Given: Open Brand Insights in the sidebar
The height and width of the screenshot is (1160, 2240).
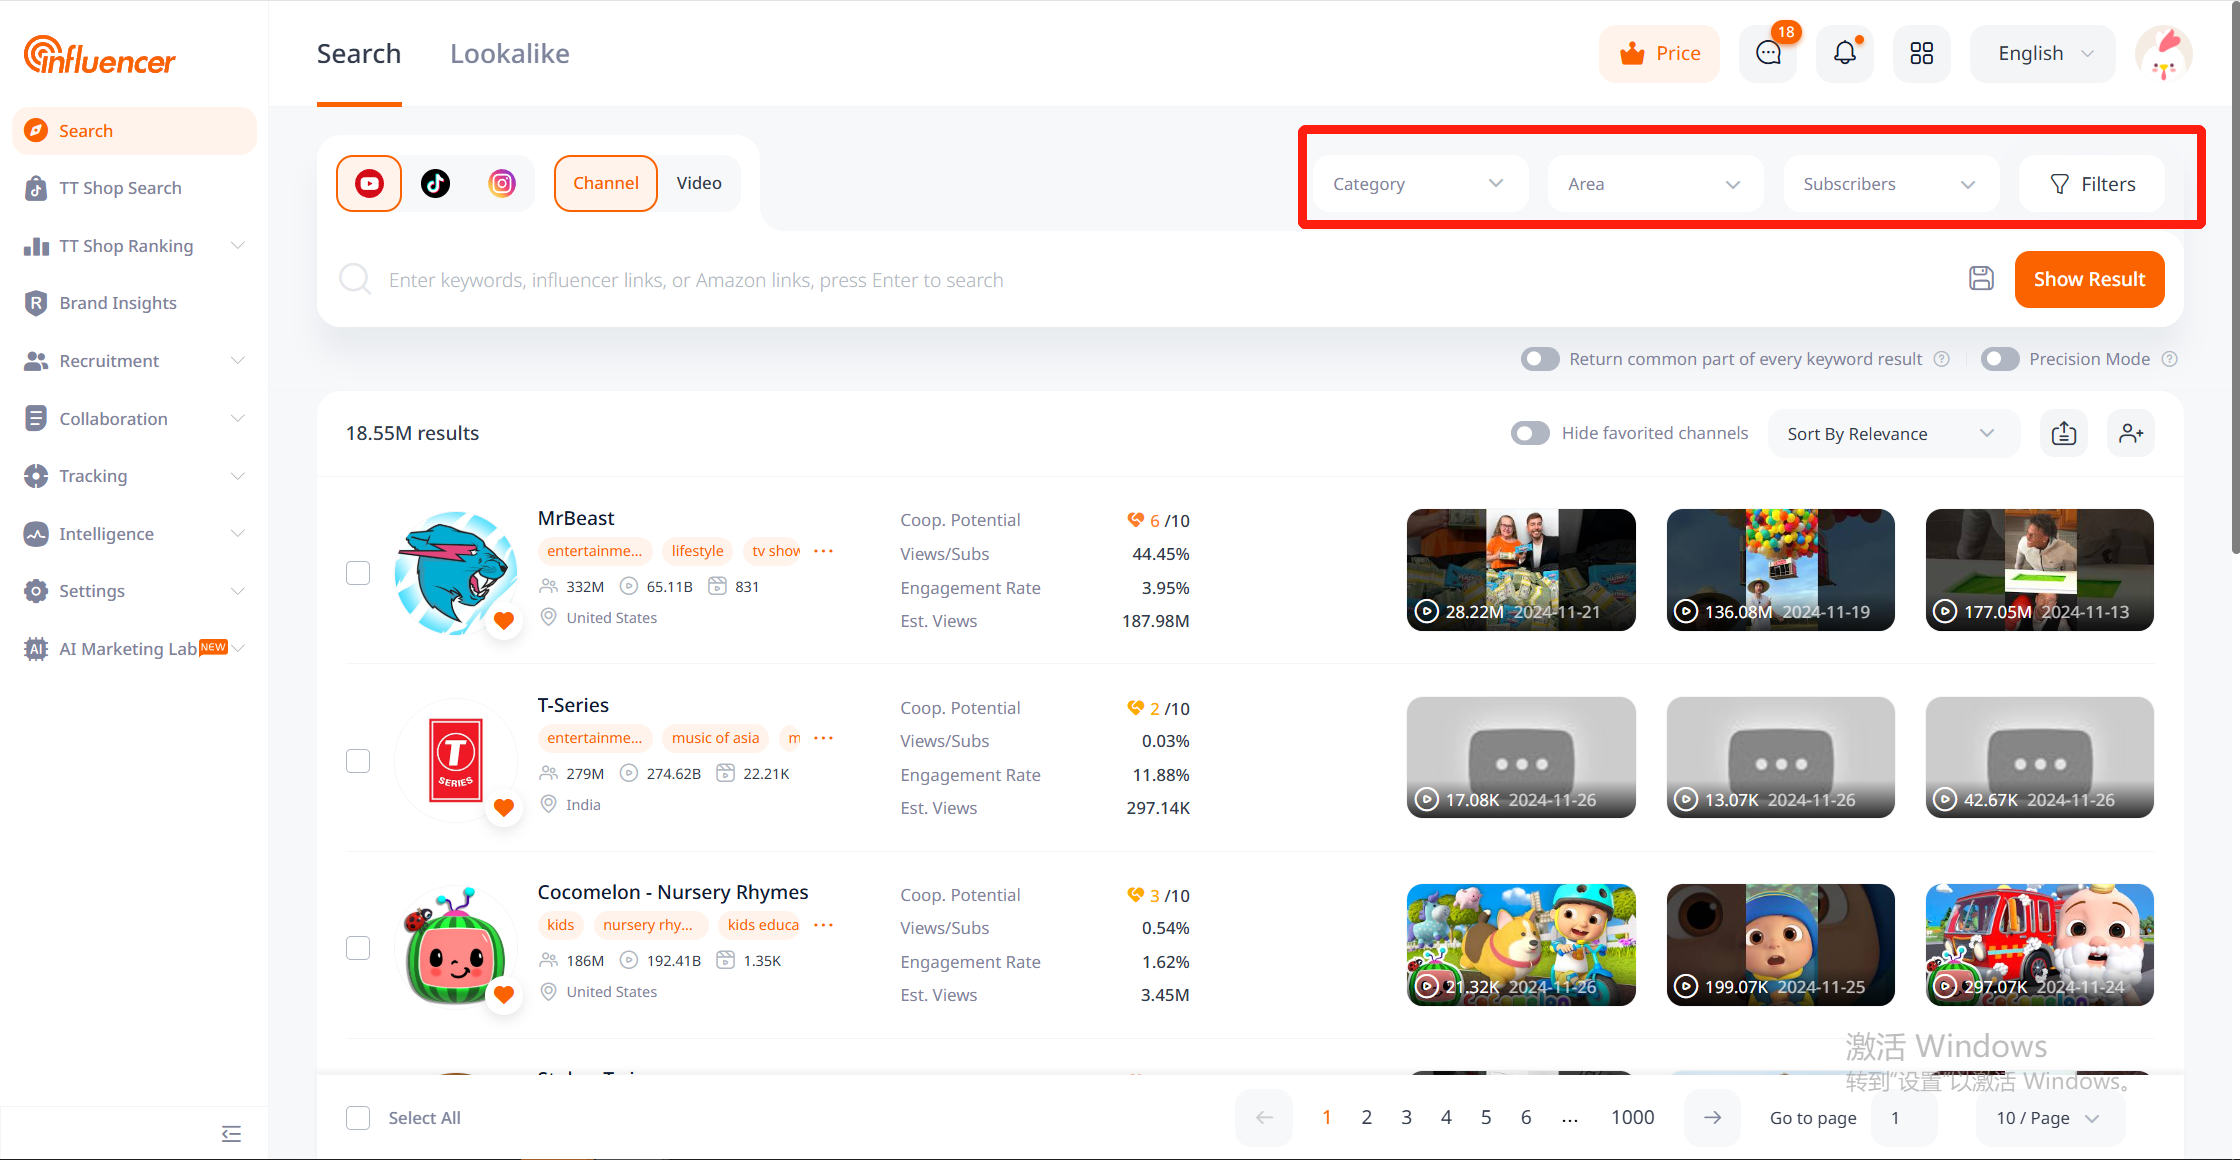Looking at the screenshot, I should tap(117, 303).
